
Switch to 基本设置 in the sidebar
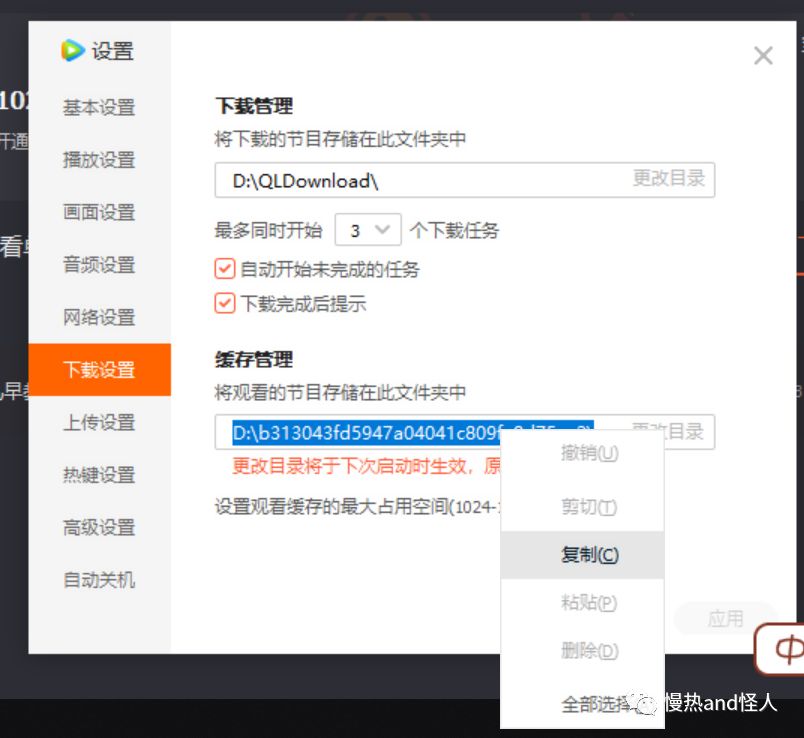100,107
